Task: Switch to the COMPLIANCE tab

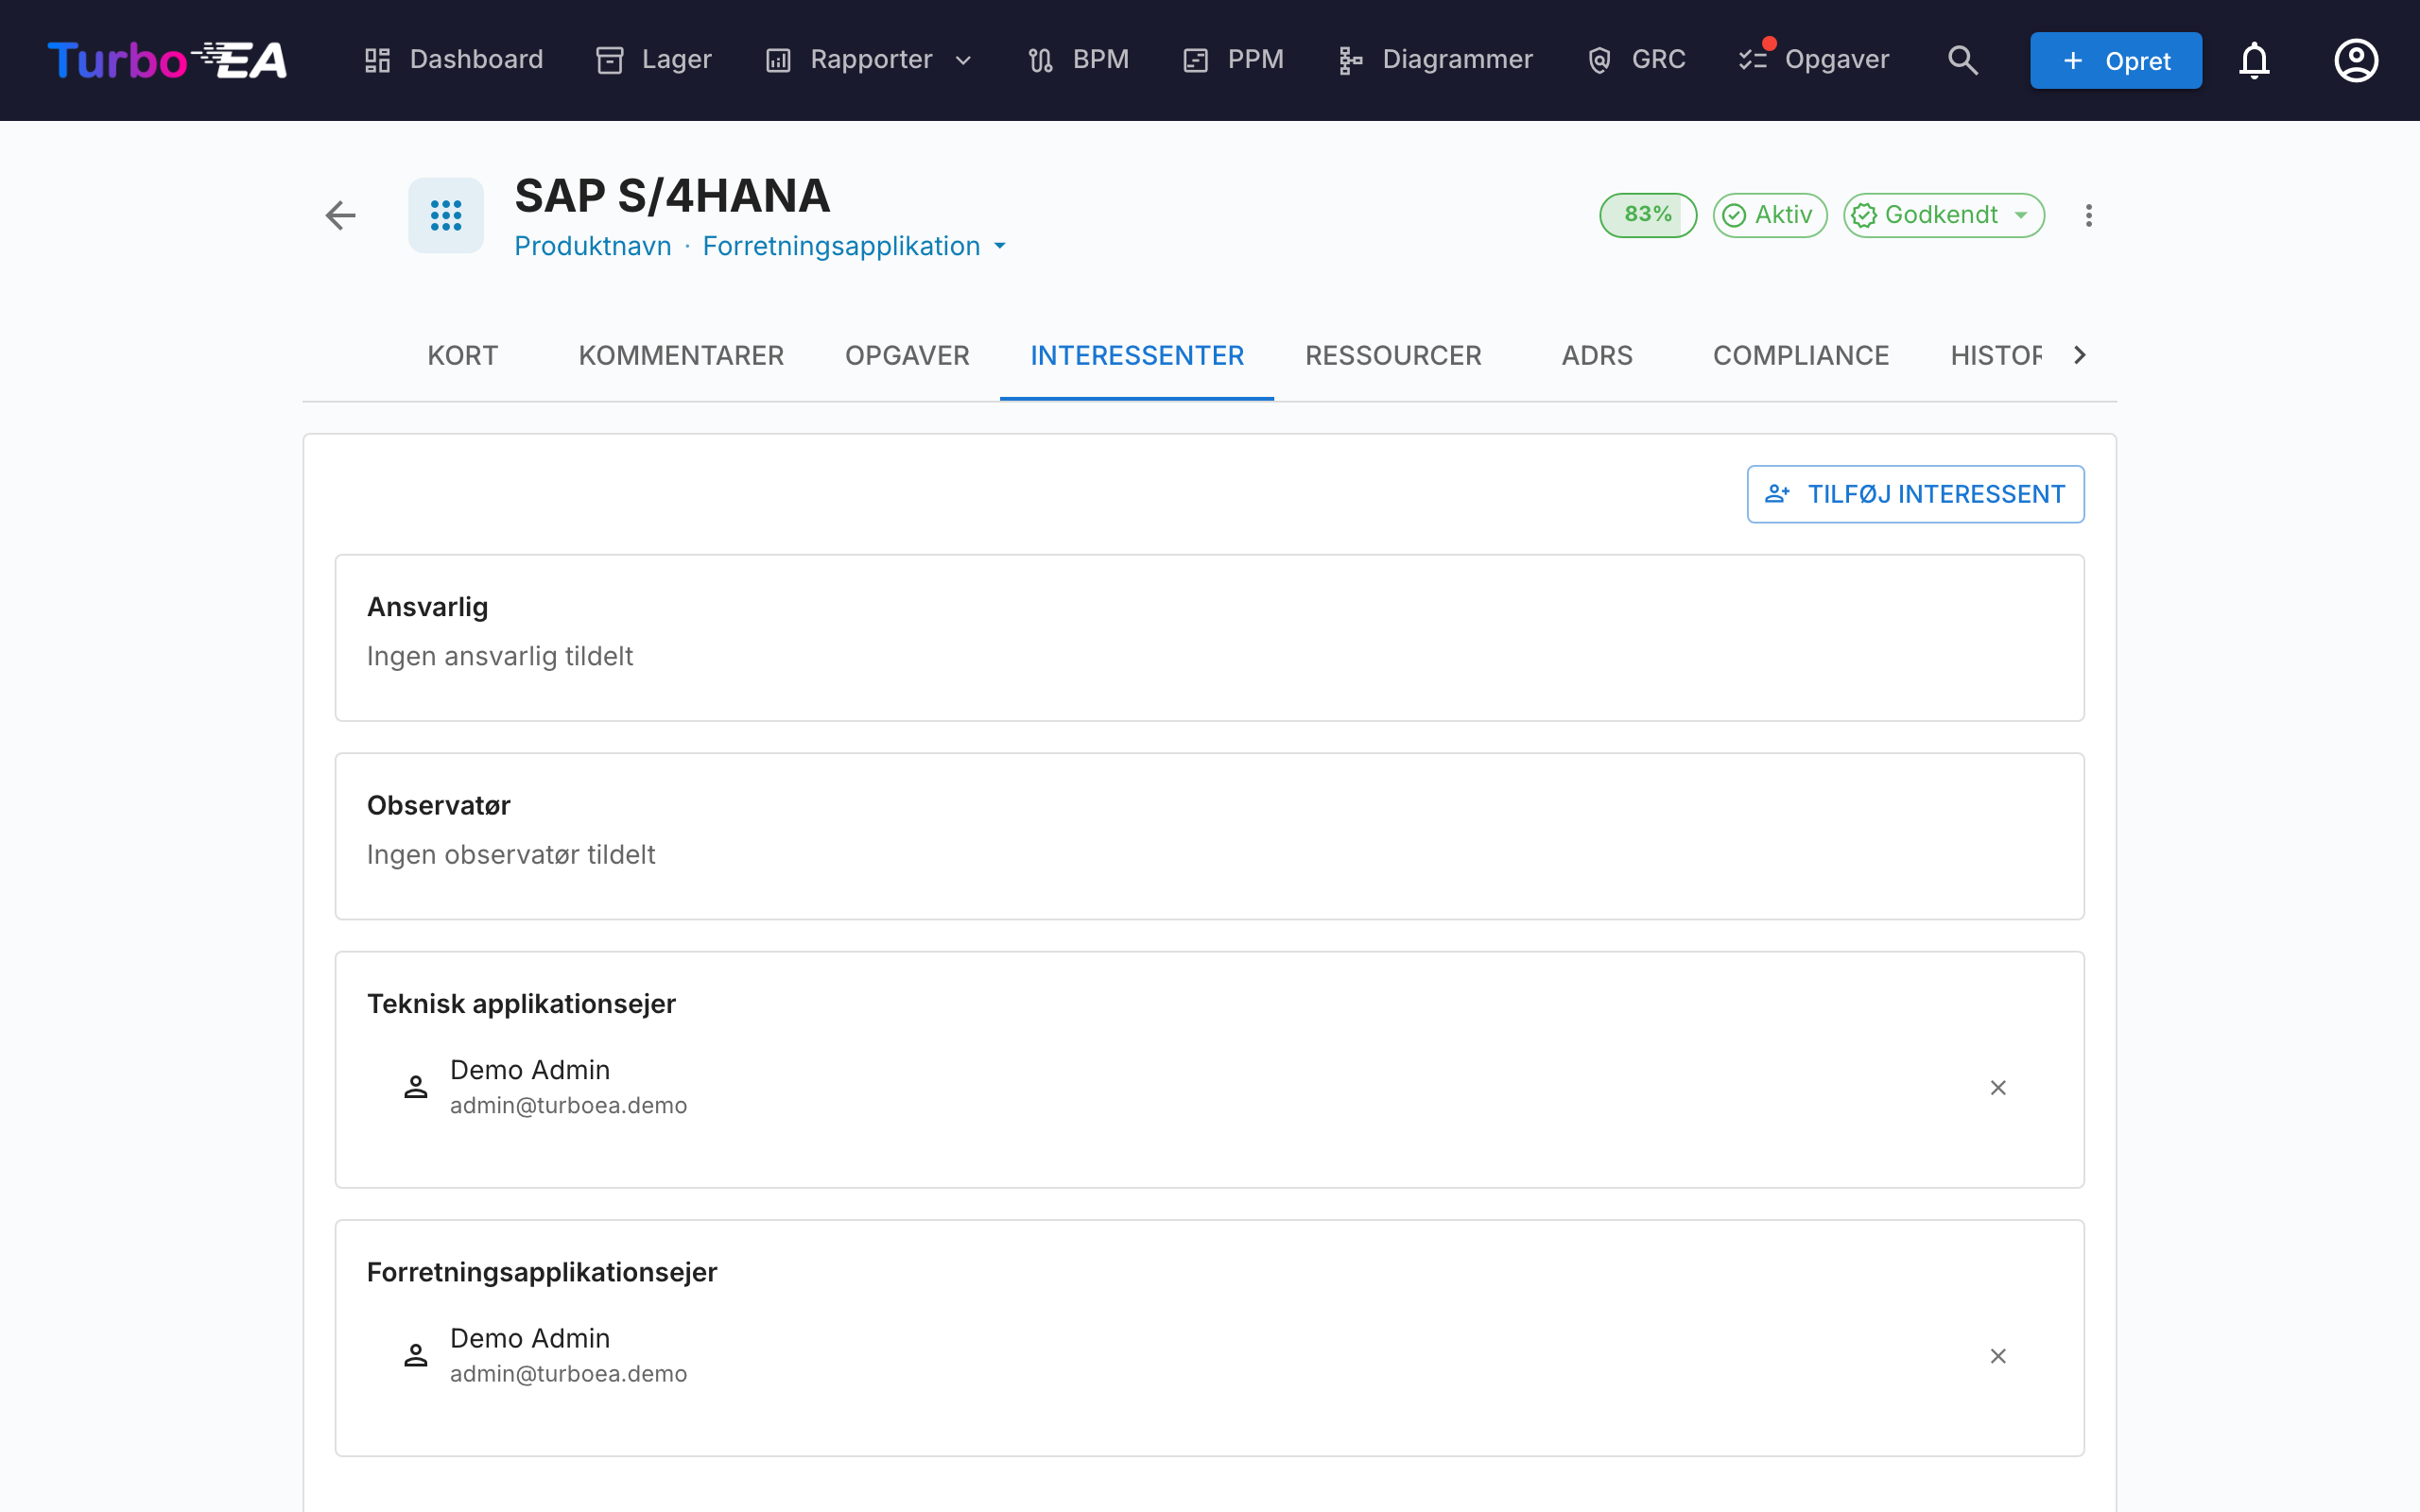Action: coord(1801,355)
